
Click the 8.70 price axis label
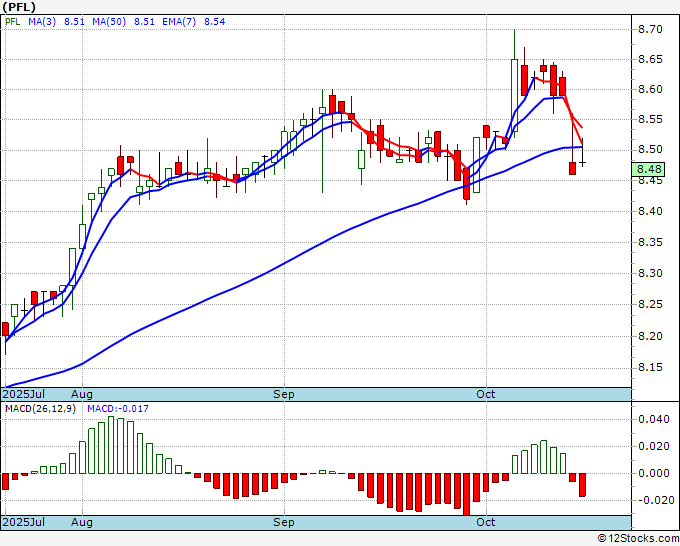(650, 29)
